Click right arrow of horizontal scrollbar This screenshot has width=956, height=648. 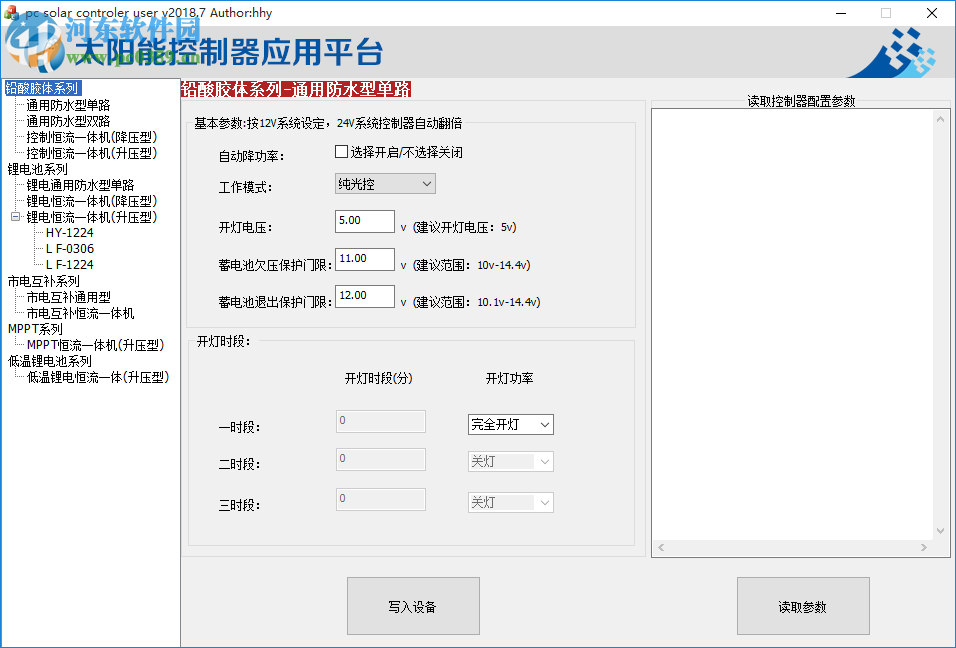(x=924, y=547)
